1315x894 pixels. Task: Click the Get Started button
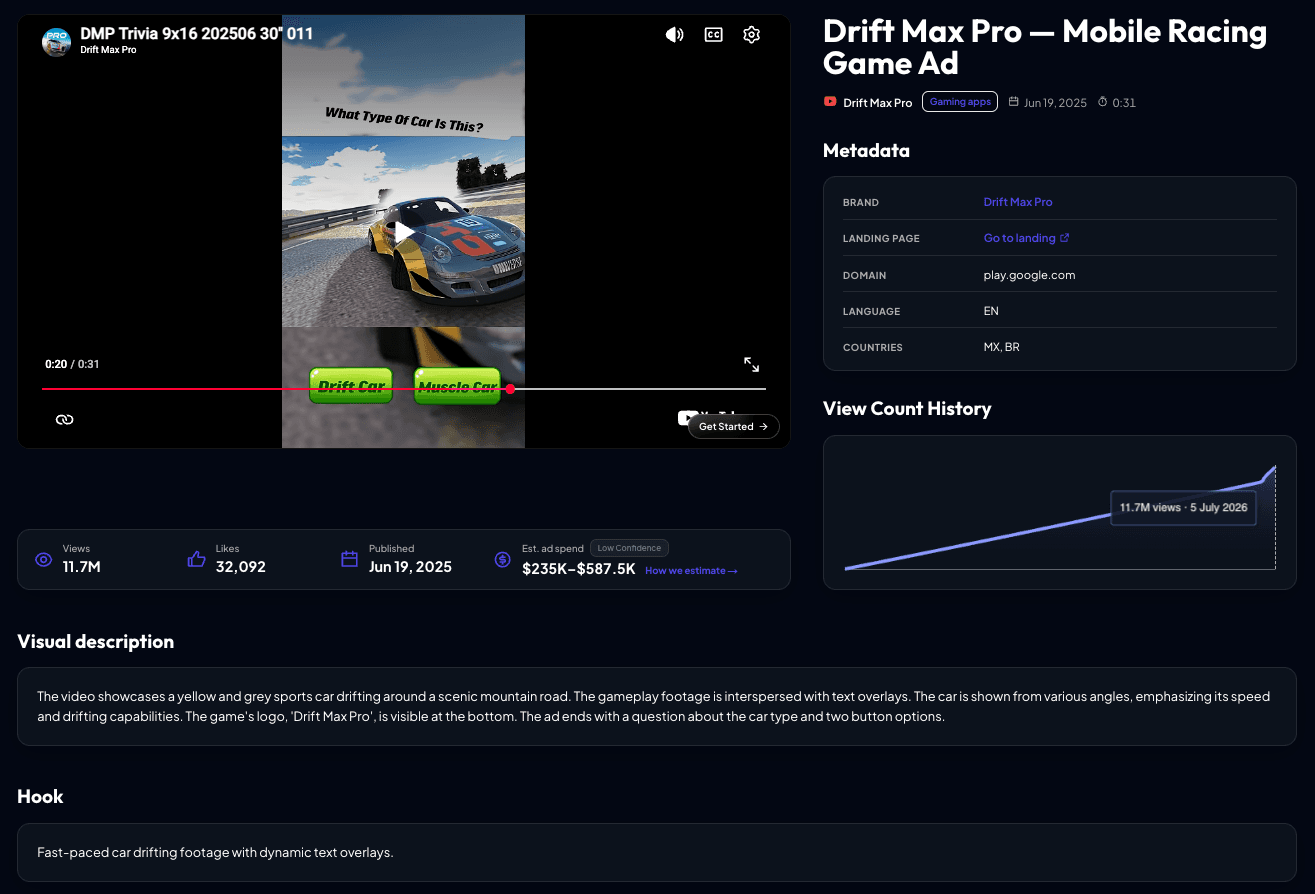coord(733,426)
